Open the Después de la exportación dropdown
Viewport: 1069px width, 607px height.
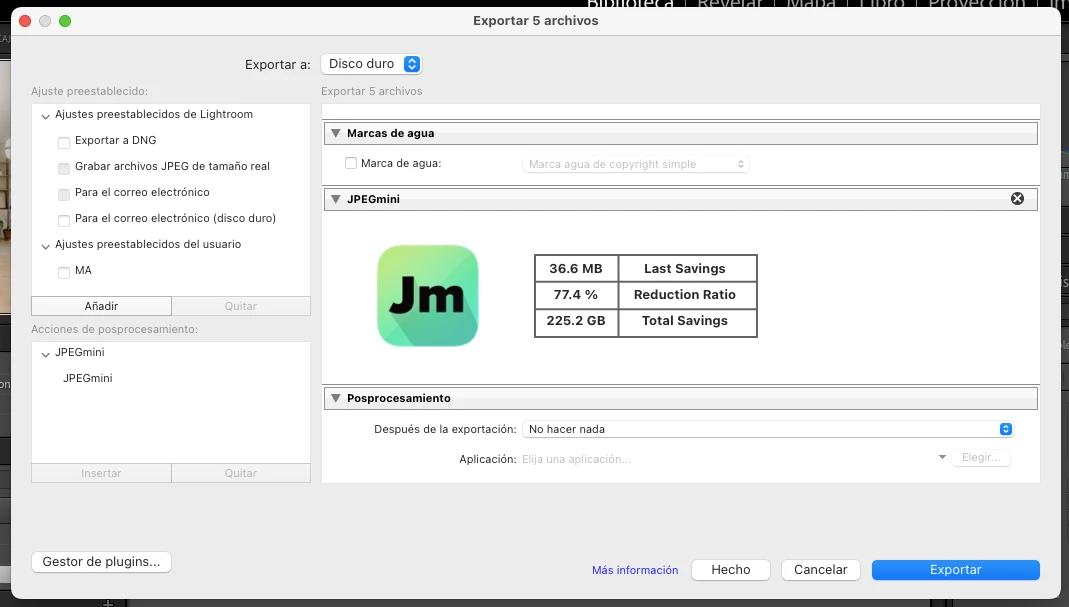click(768, 429)
